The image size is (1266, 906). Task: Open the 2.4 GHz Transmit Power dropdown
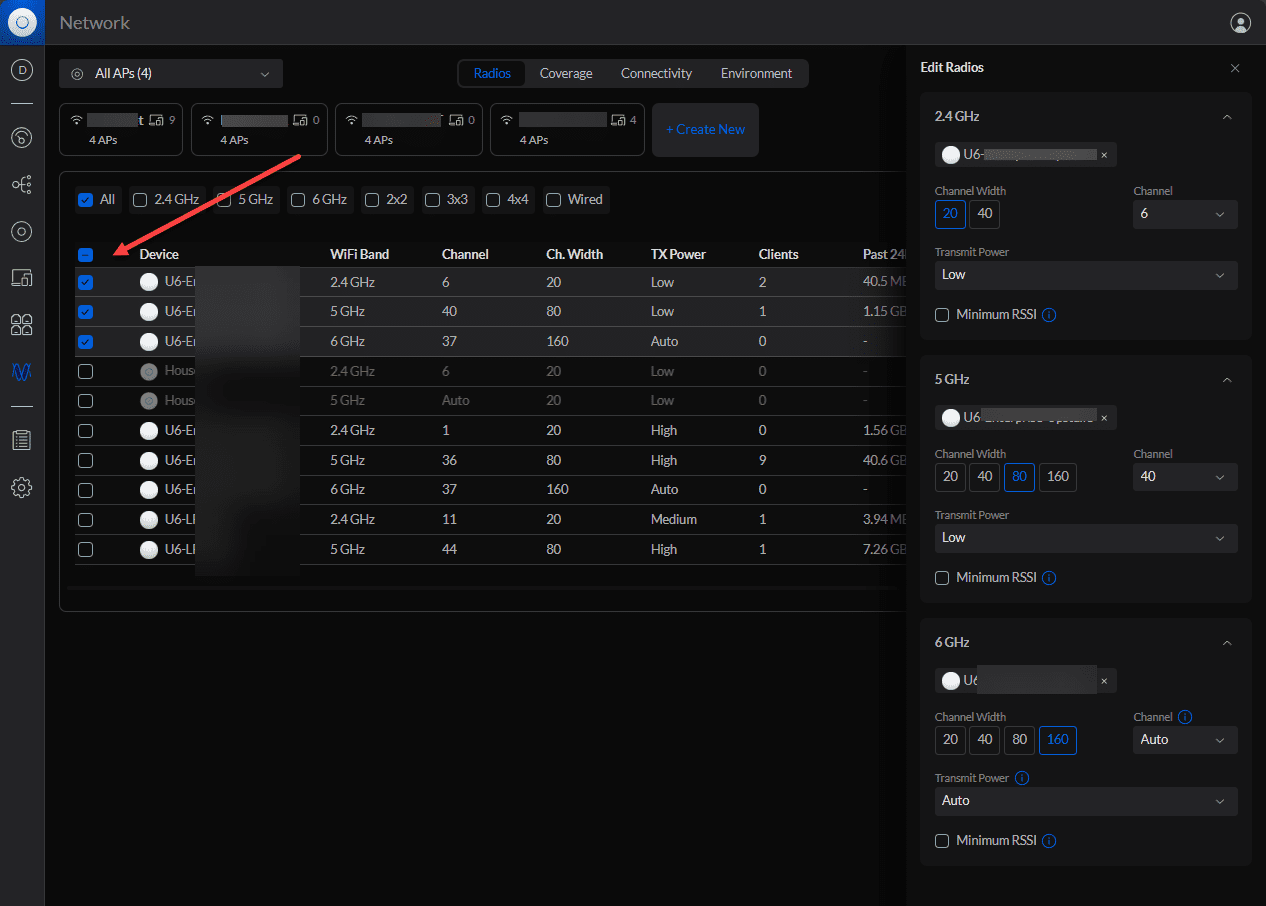[1086, 275]
